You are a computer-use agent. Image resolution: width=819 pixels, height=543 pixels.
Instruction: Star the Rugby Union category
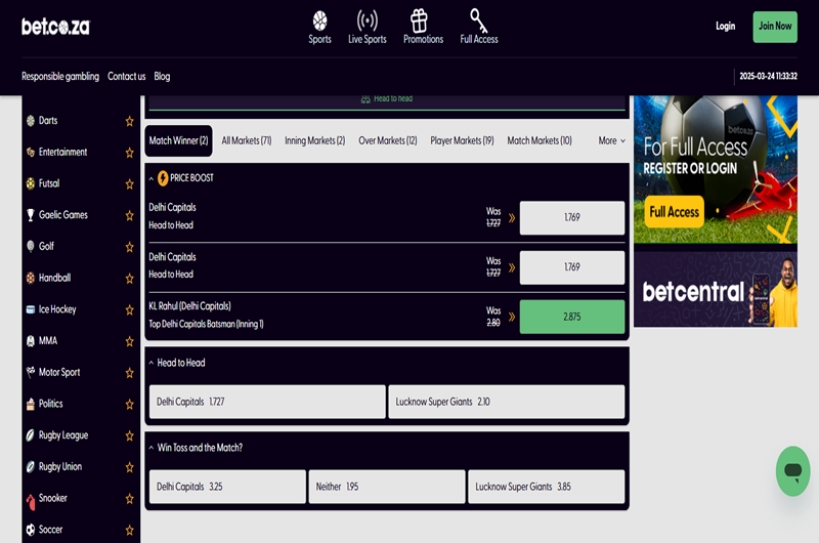pos(130,467)
